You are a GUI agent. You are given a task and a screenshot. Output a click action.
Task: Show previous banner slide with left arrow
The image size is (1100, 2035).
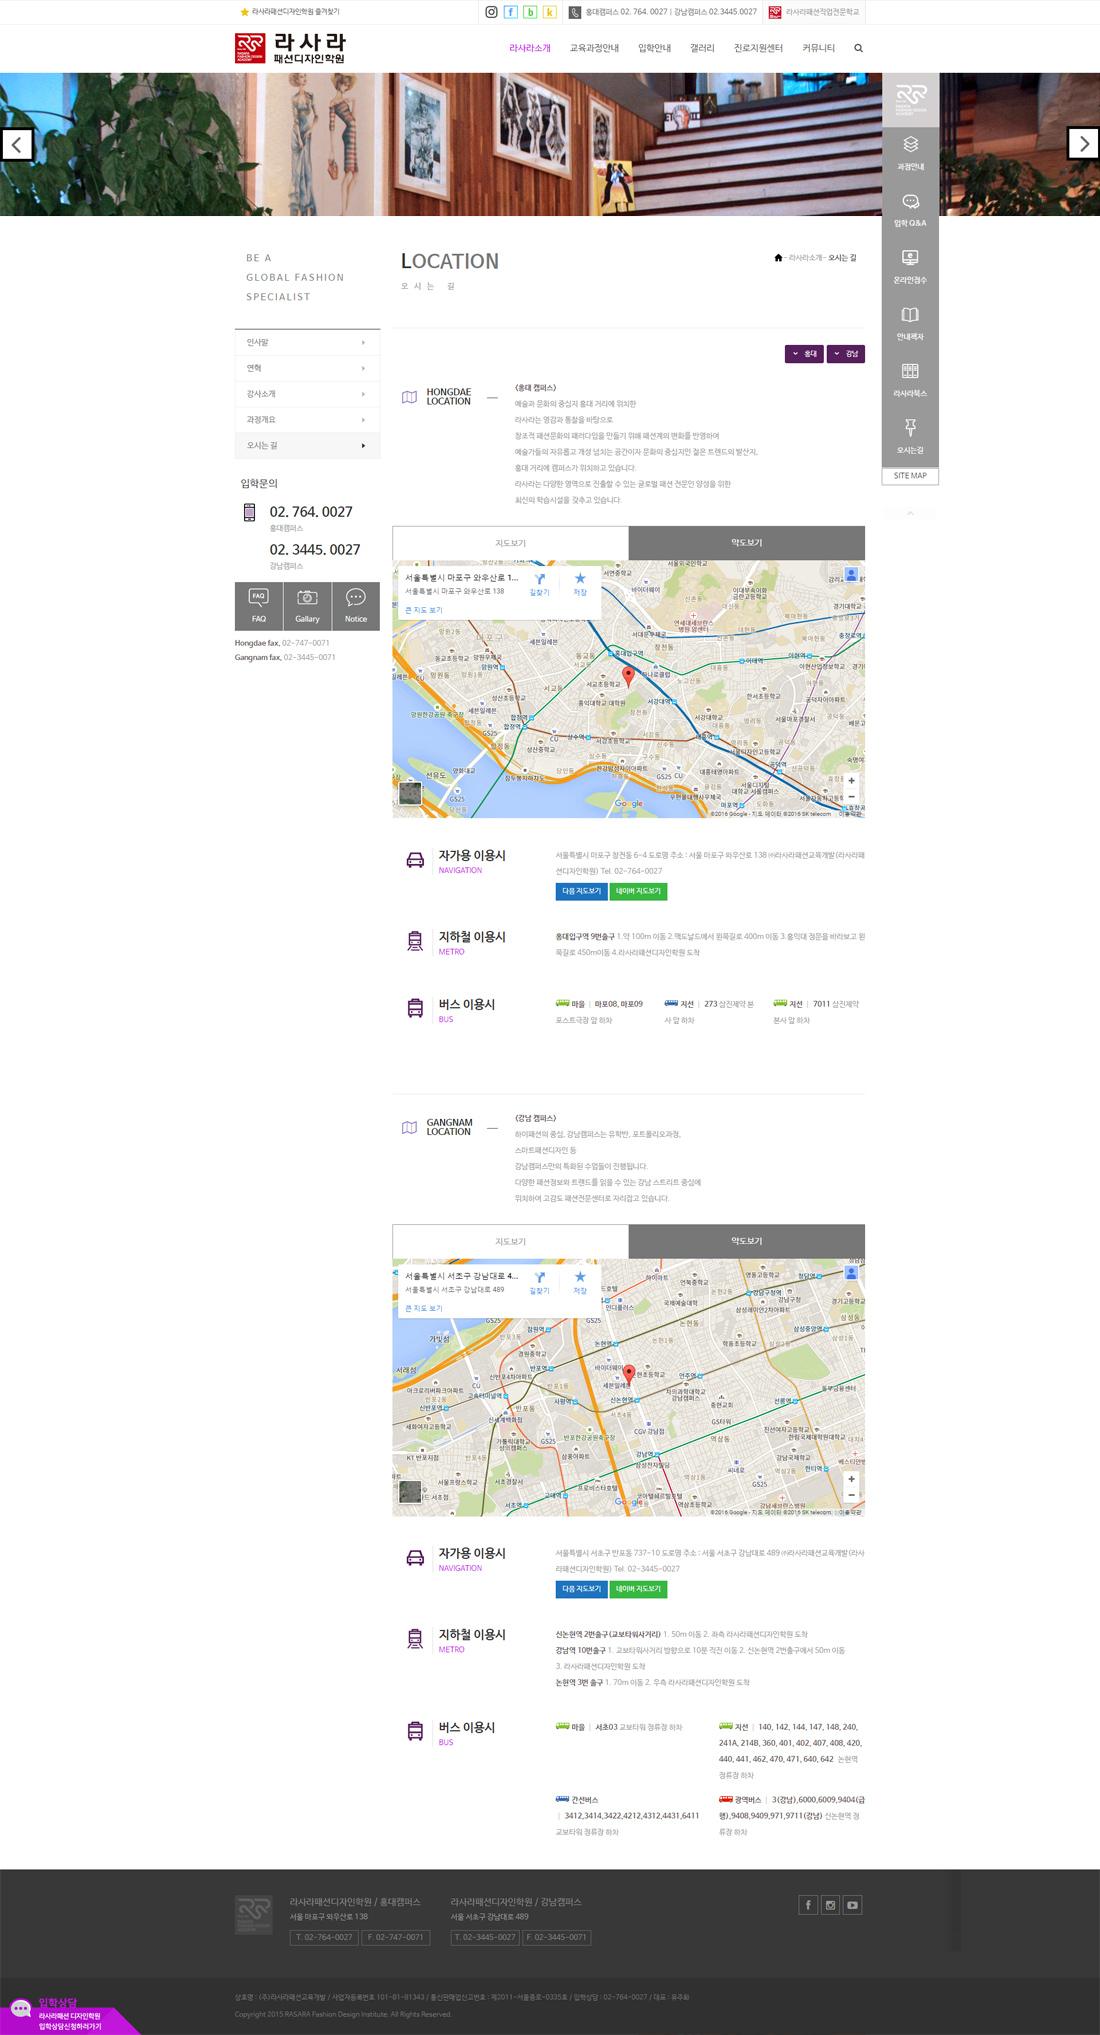[x=16, y=144]
